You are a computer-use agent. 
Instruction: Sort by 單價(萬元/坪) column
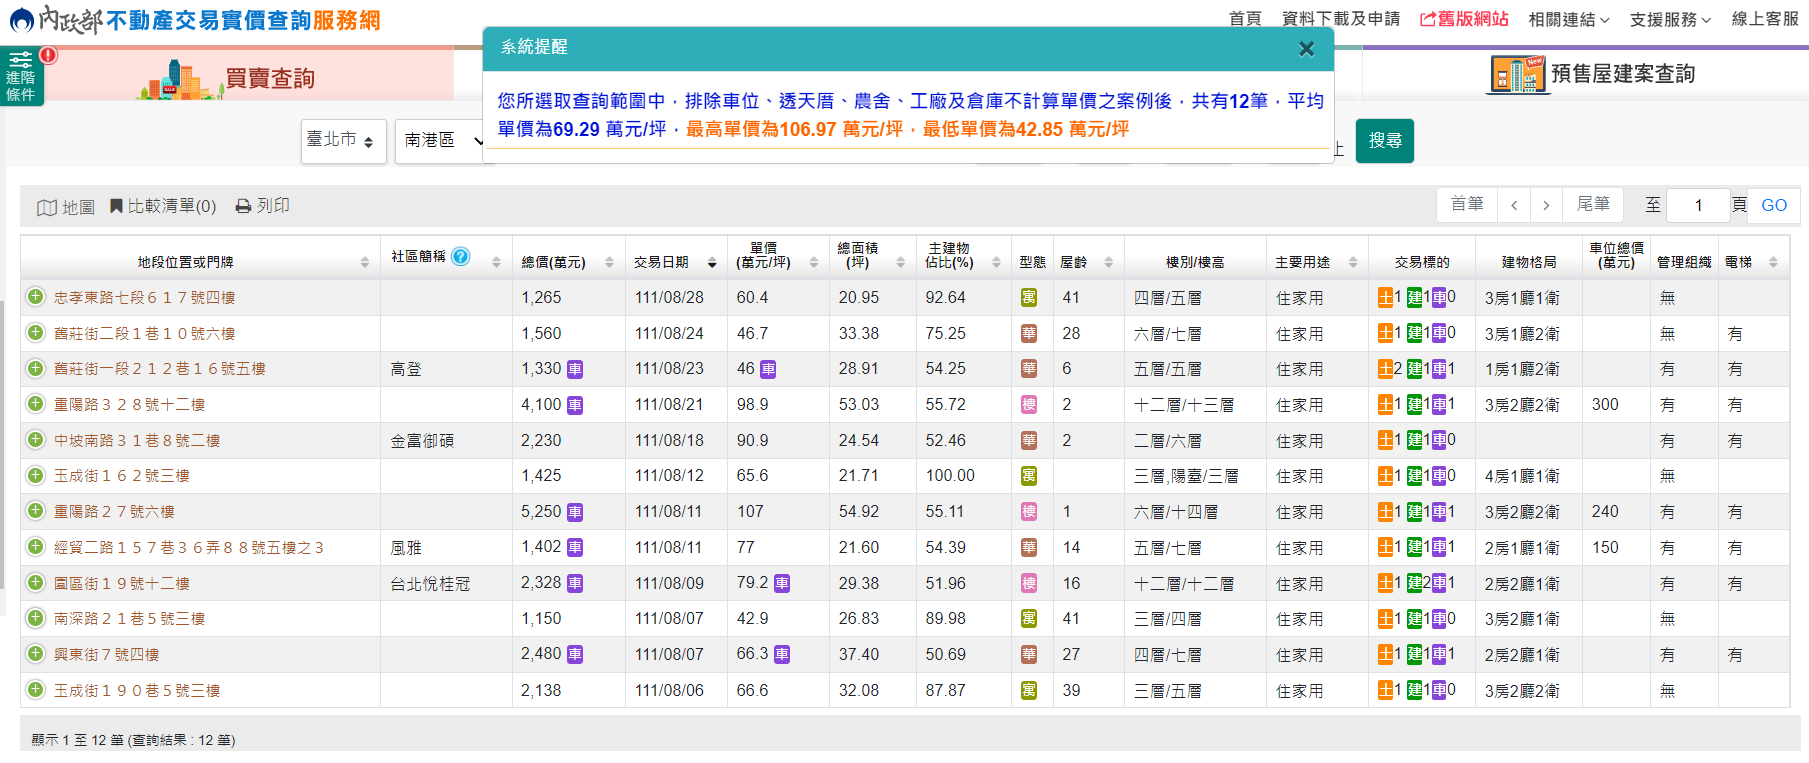pyautogui.click(x=814, y=262)
